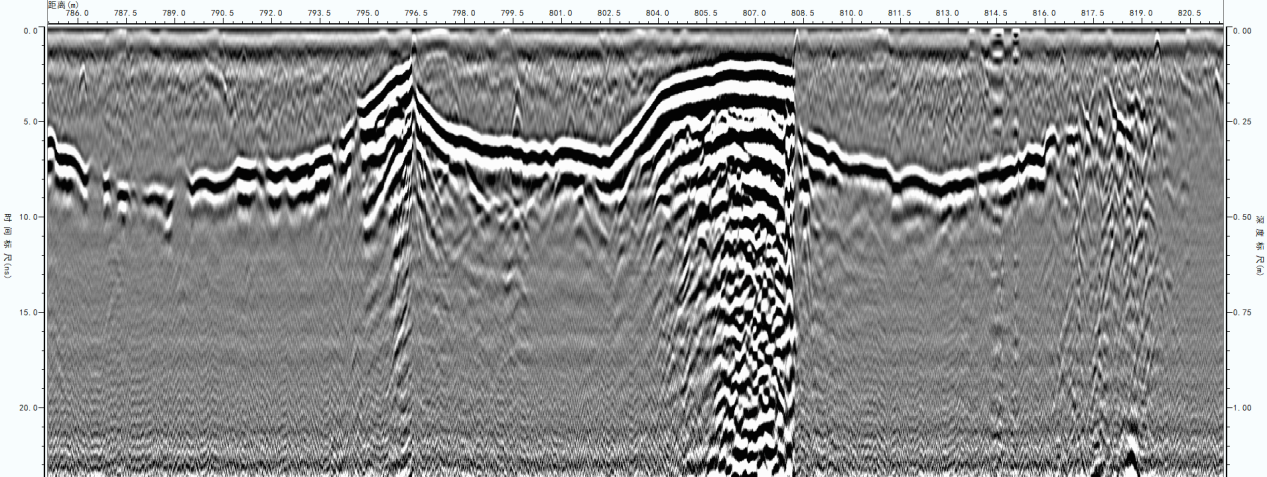Select the 813.0 distance tick label

click(947, 14)
